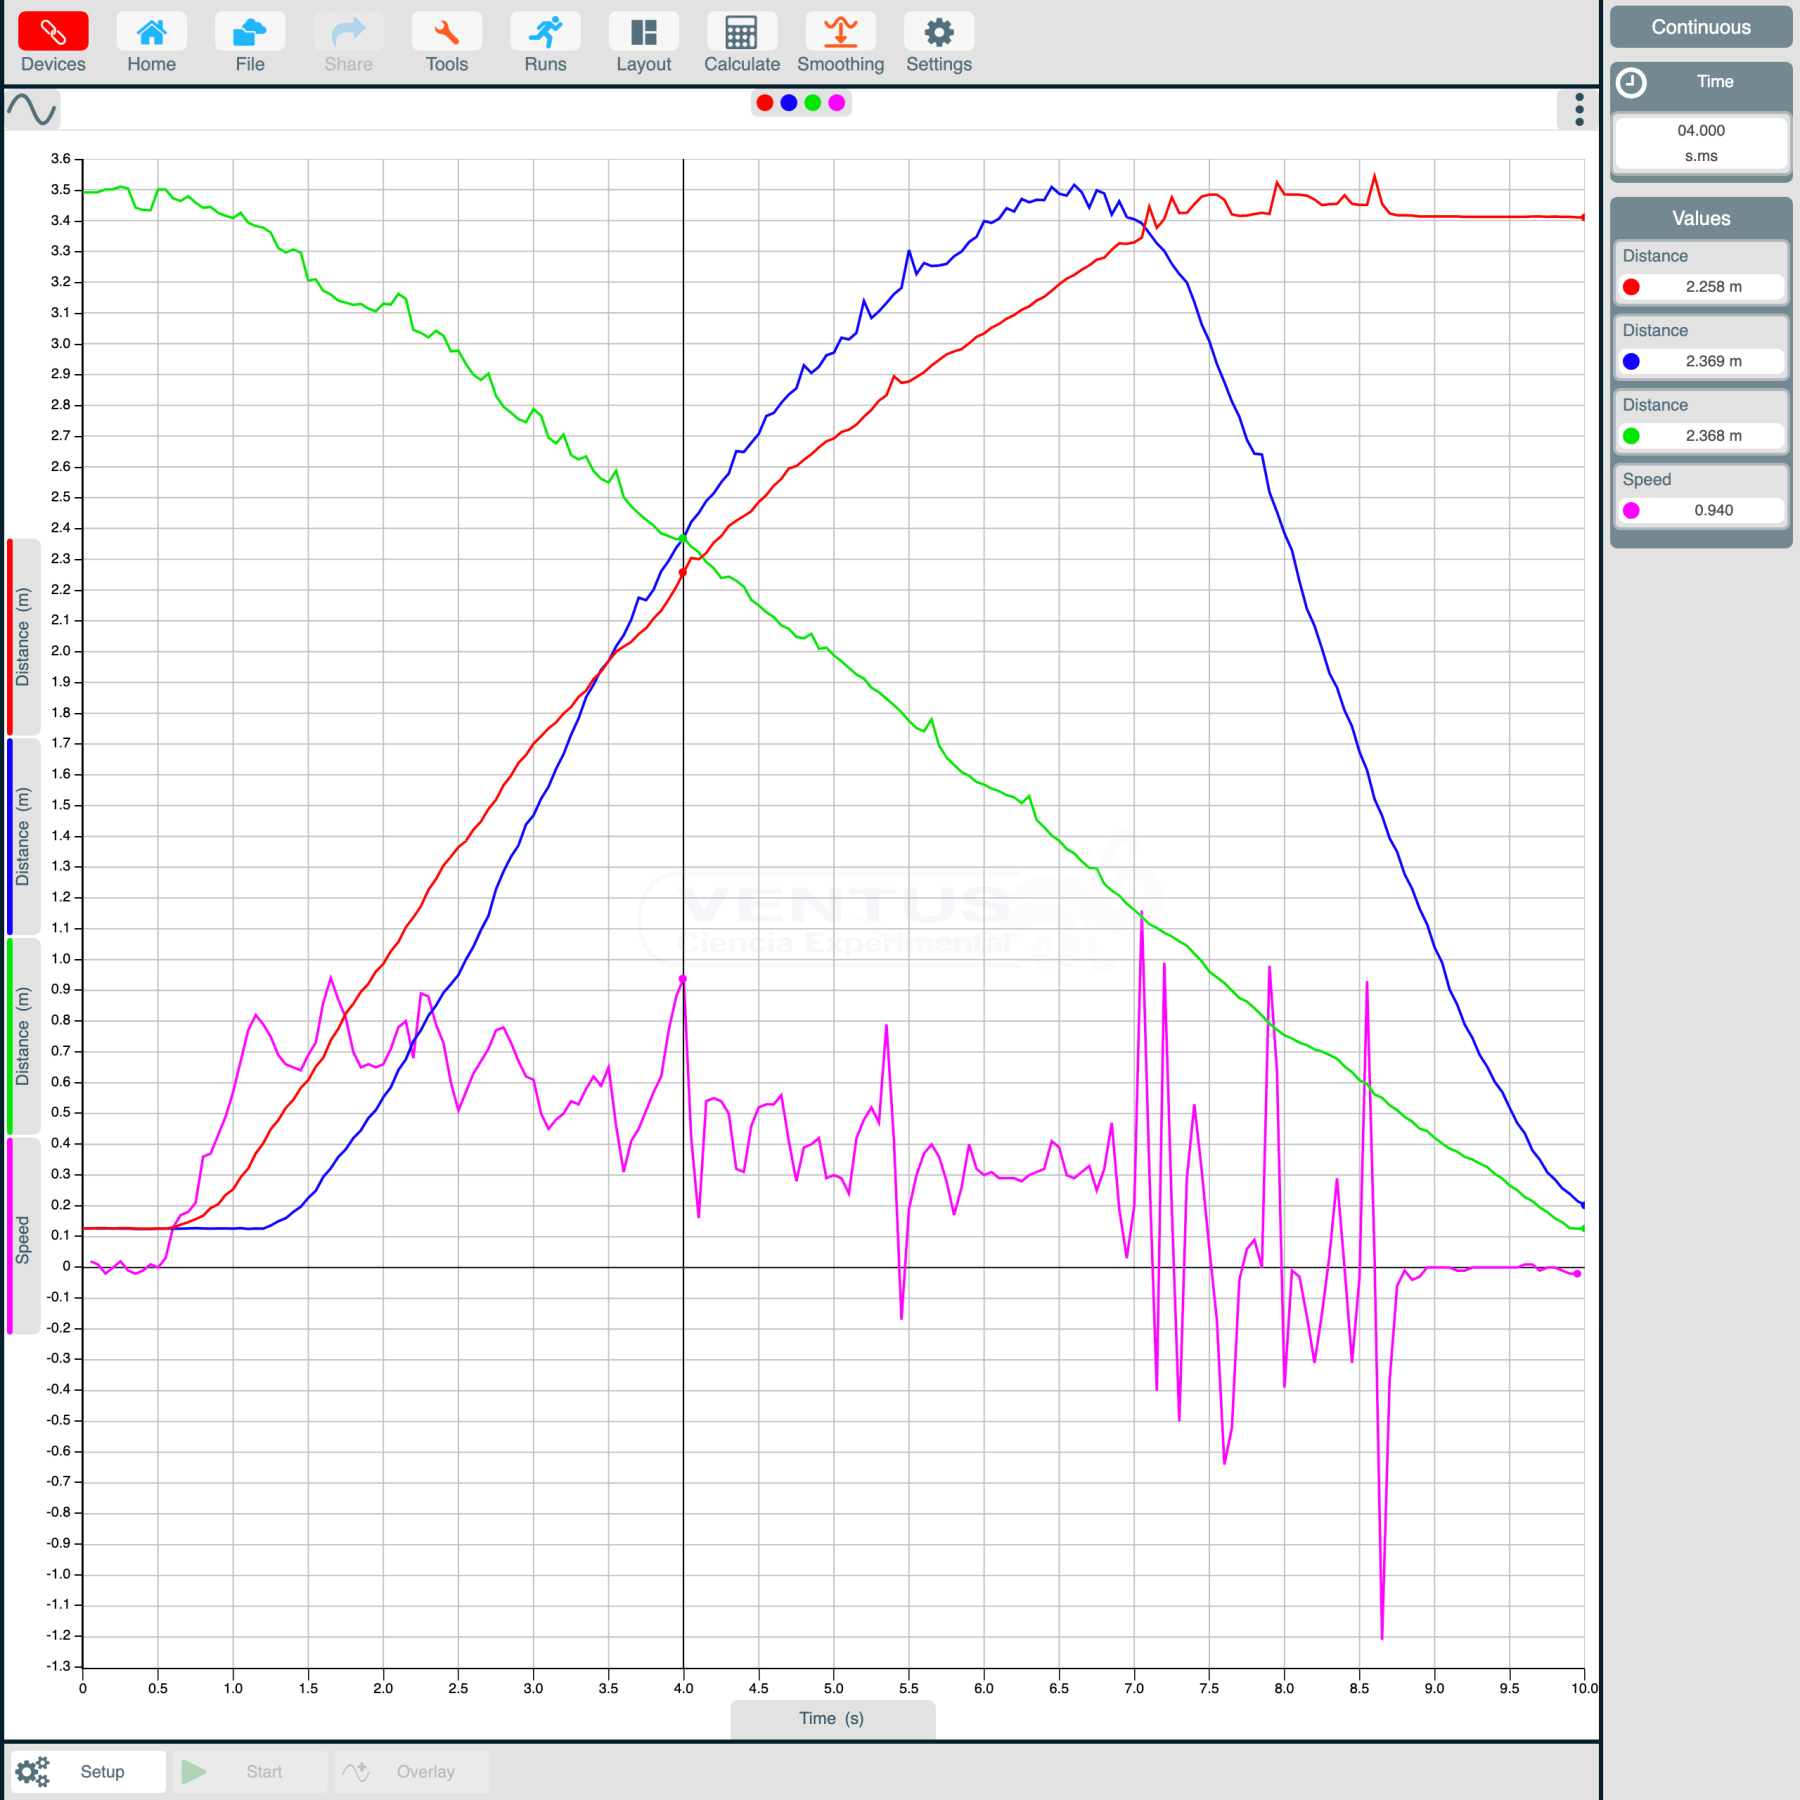Click the Time (s) axis label
This screenshot has width=1800, height=1800.
tap(832, 1719)
